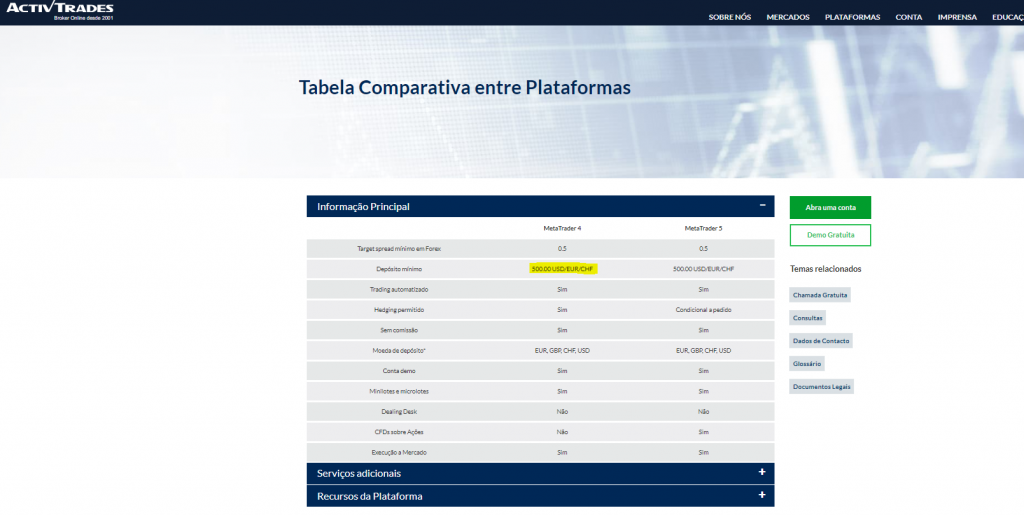Click the Abra uma conta button
Image resolution: width=1024 pixels, height=515 pixels.
point(830,208)
